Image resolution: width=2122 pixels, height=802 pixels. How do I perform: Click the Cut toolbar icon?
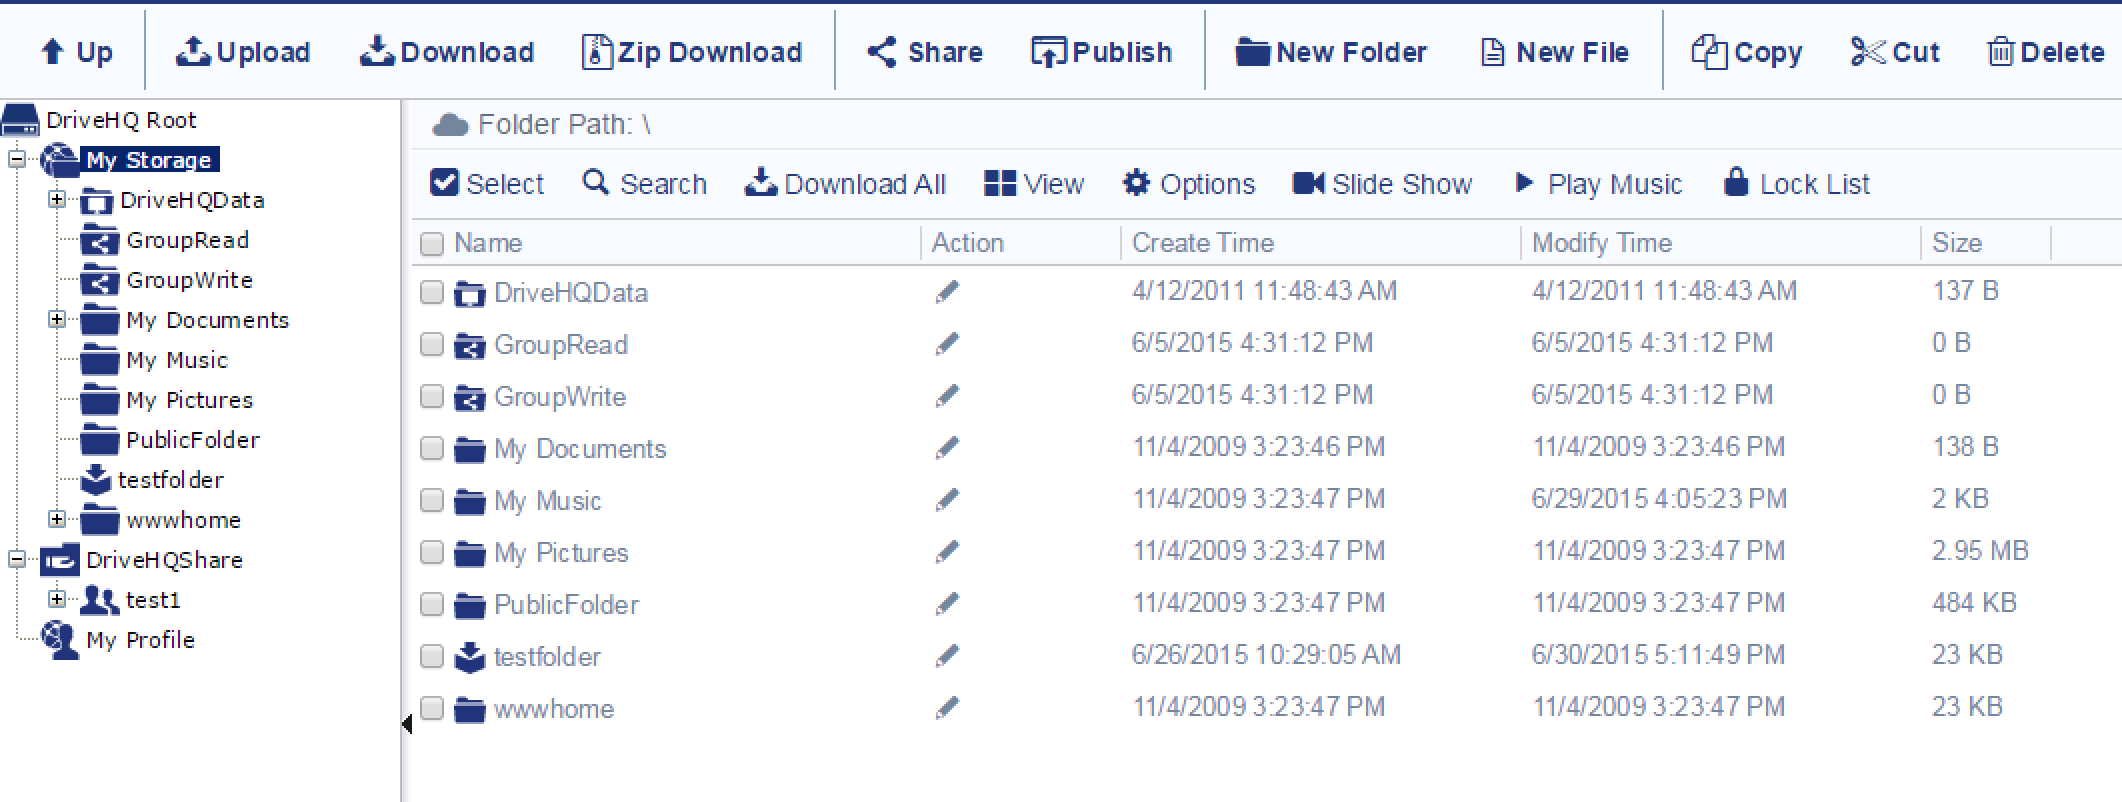(1893, 51)
